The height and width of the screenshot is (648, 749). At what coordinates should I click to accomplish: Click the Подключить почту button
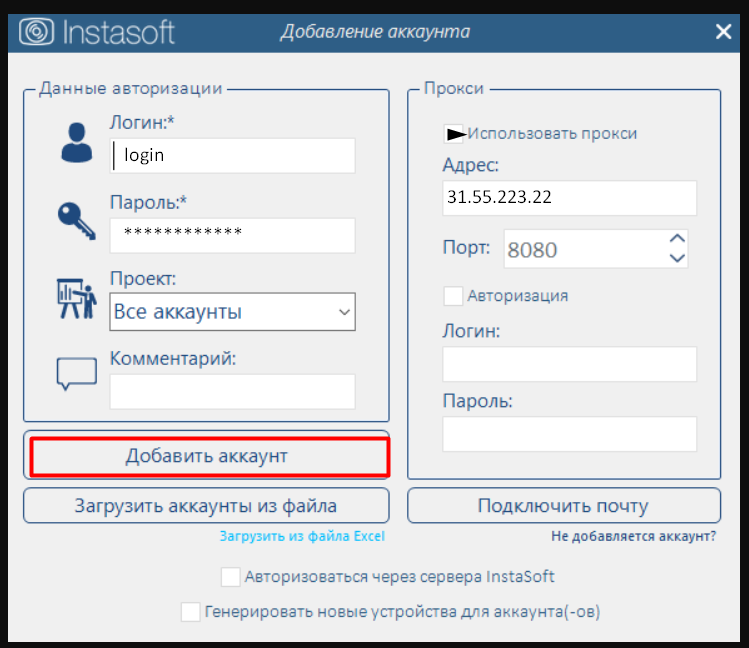[x=564, y=506]
